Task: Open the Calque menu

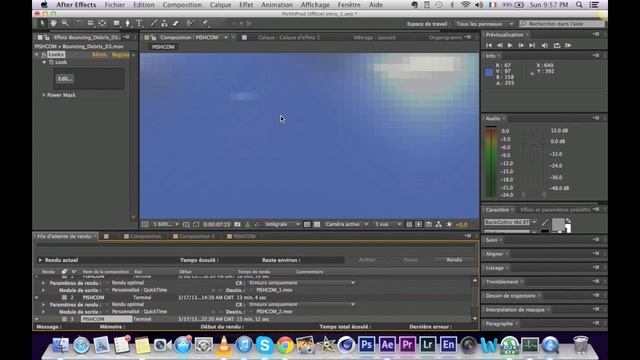Action: tap(220, 5)
